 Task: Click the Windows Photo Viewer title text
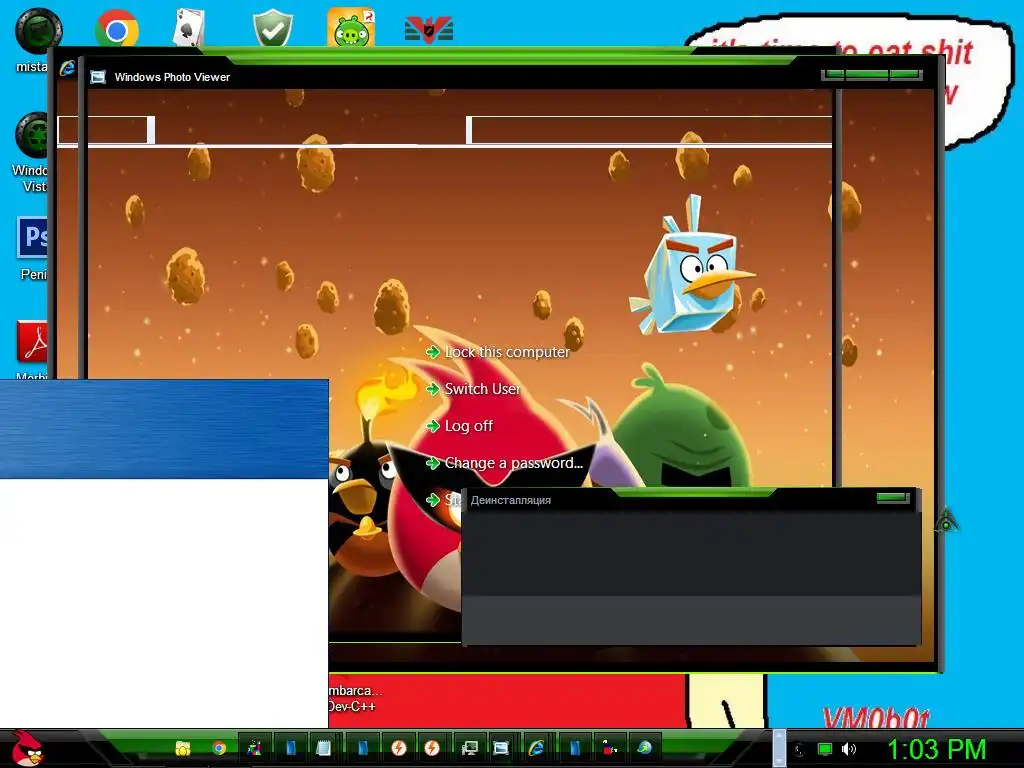click(172, 77)
